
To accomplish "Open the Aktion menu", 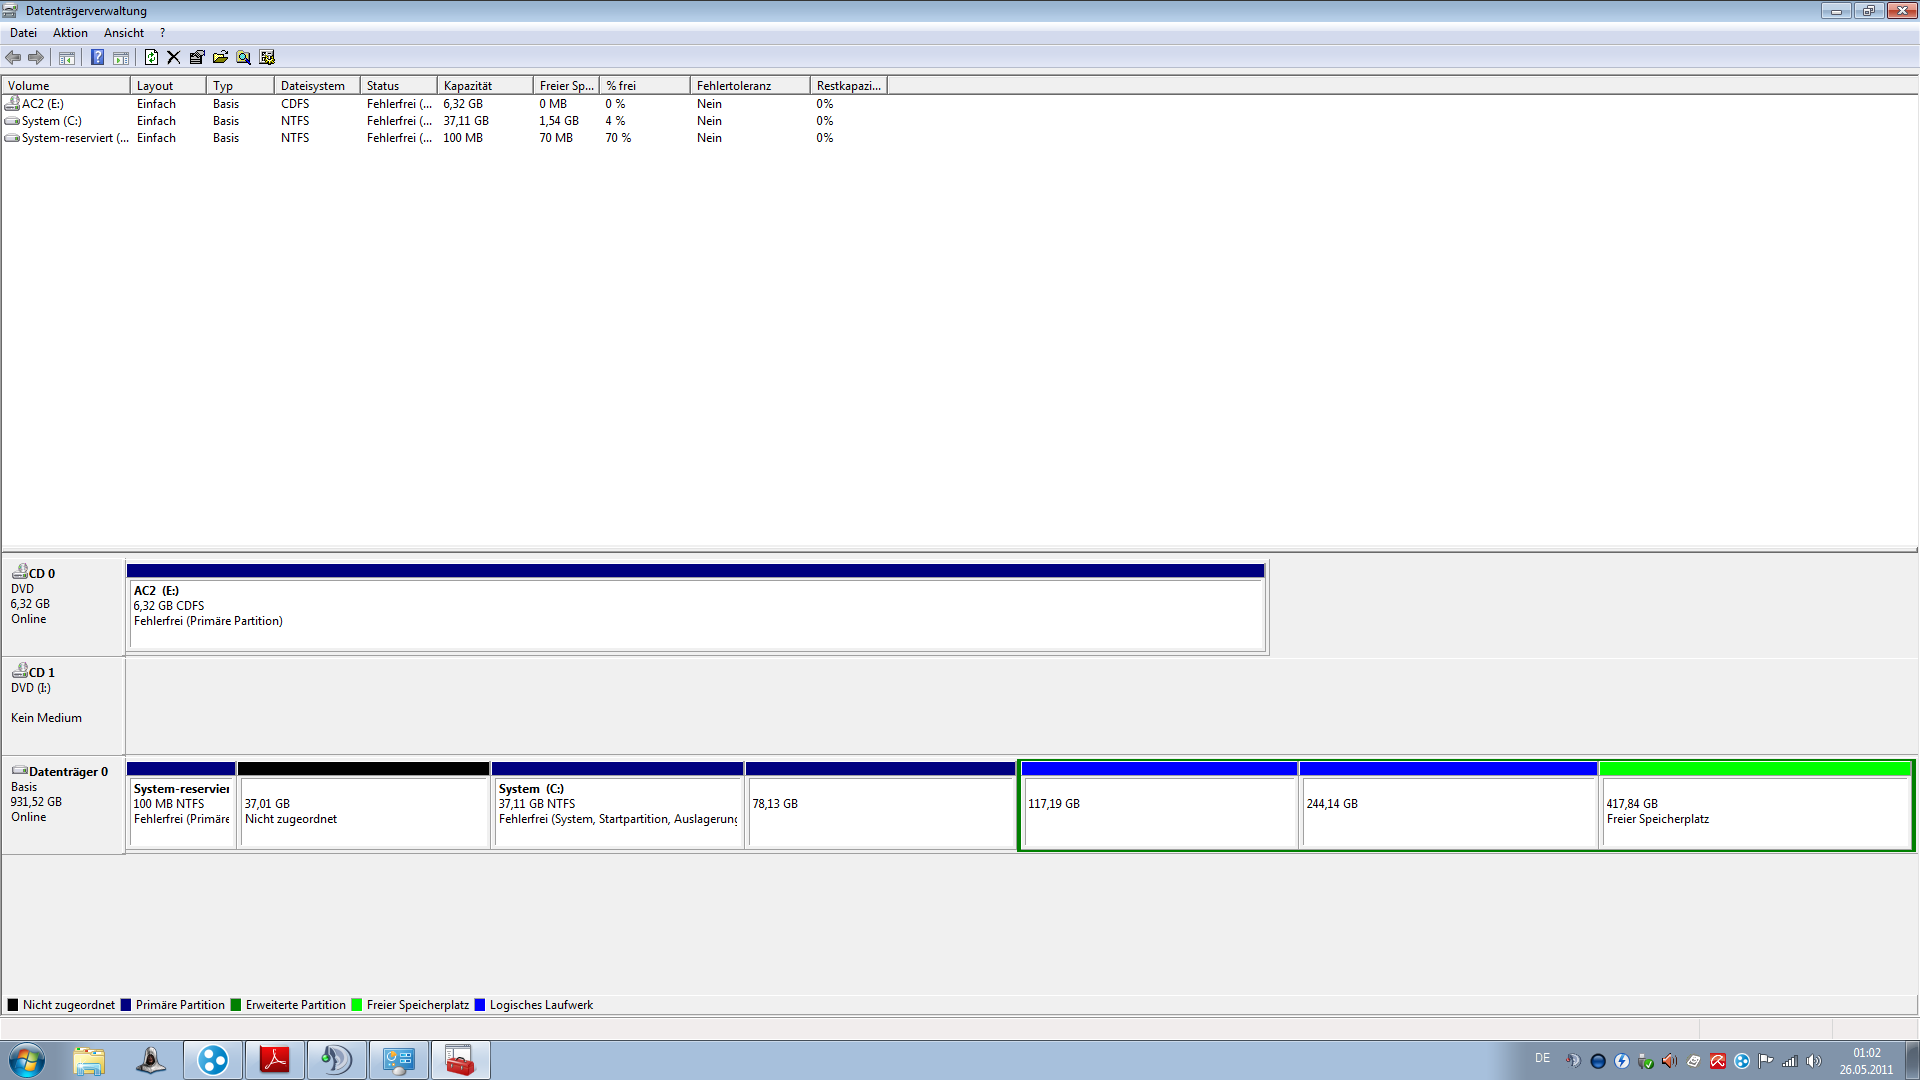I will tap(70, 33).
